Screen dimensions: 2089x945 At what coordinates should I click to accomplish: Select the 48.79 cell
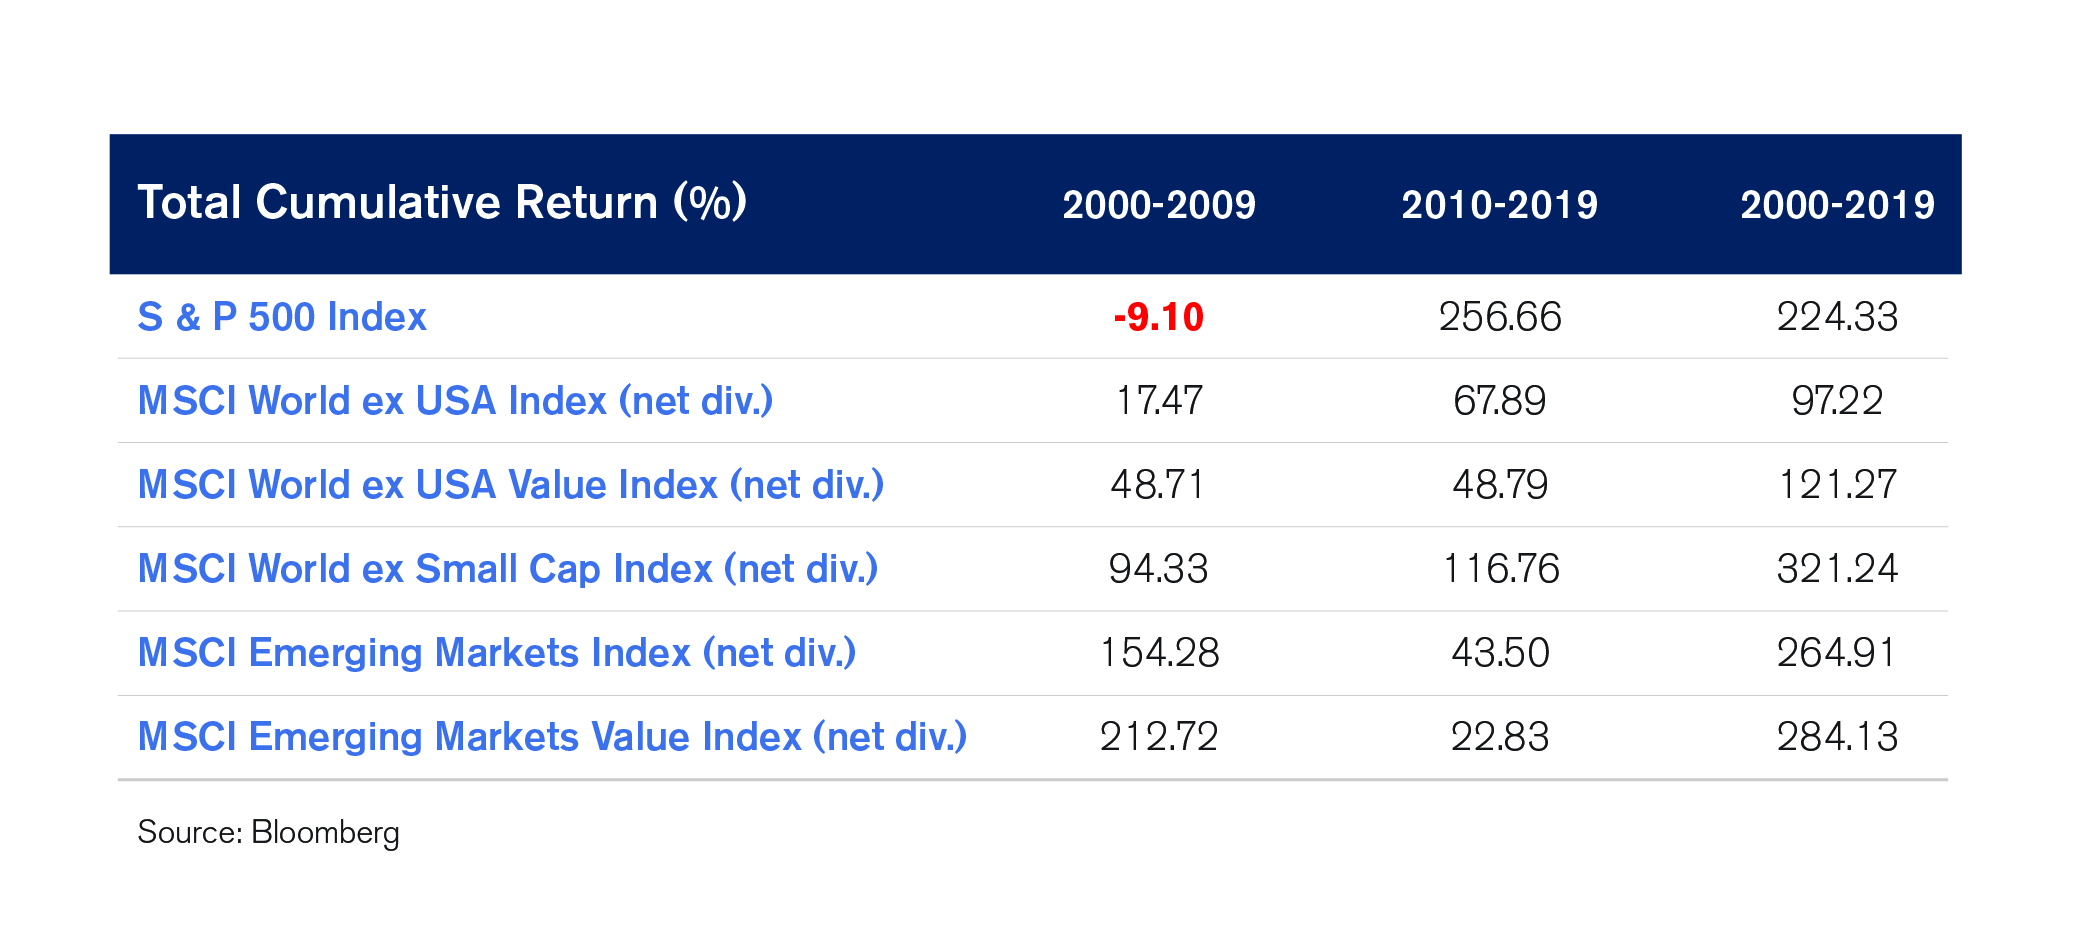click(1500, 485)
